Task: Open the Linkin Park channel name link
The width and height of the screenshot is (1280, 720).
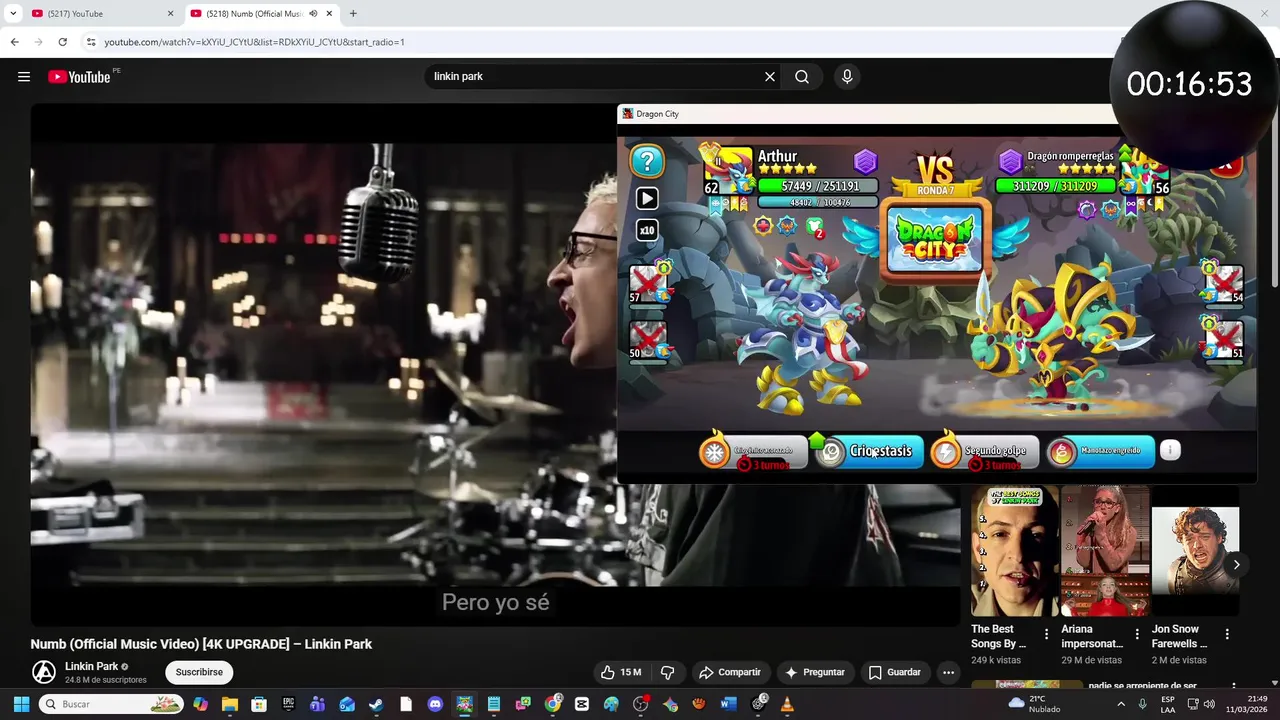Action: (92, 666)
